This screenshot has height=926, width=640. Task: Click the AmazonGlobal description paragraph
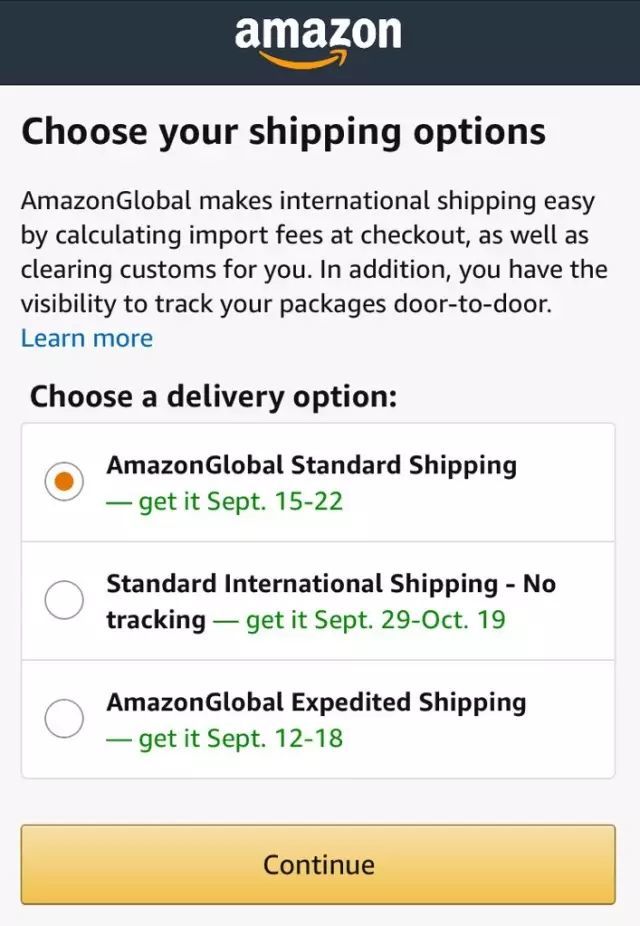[x=314, y=252]
